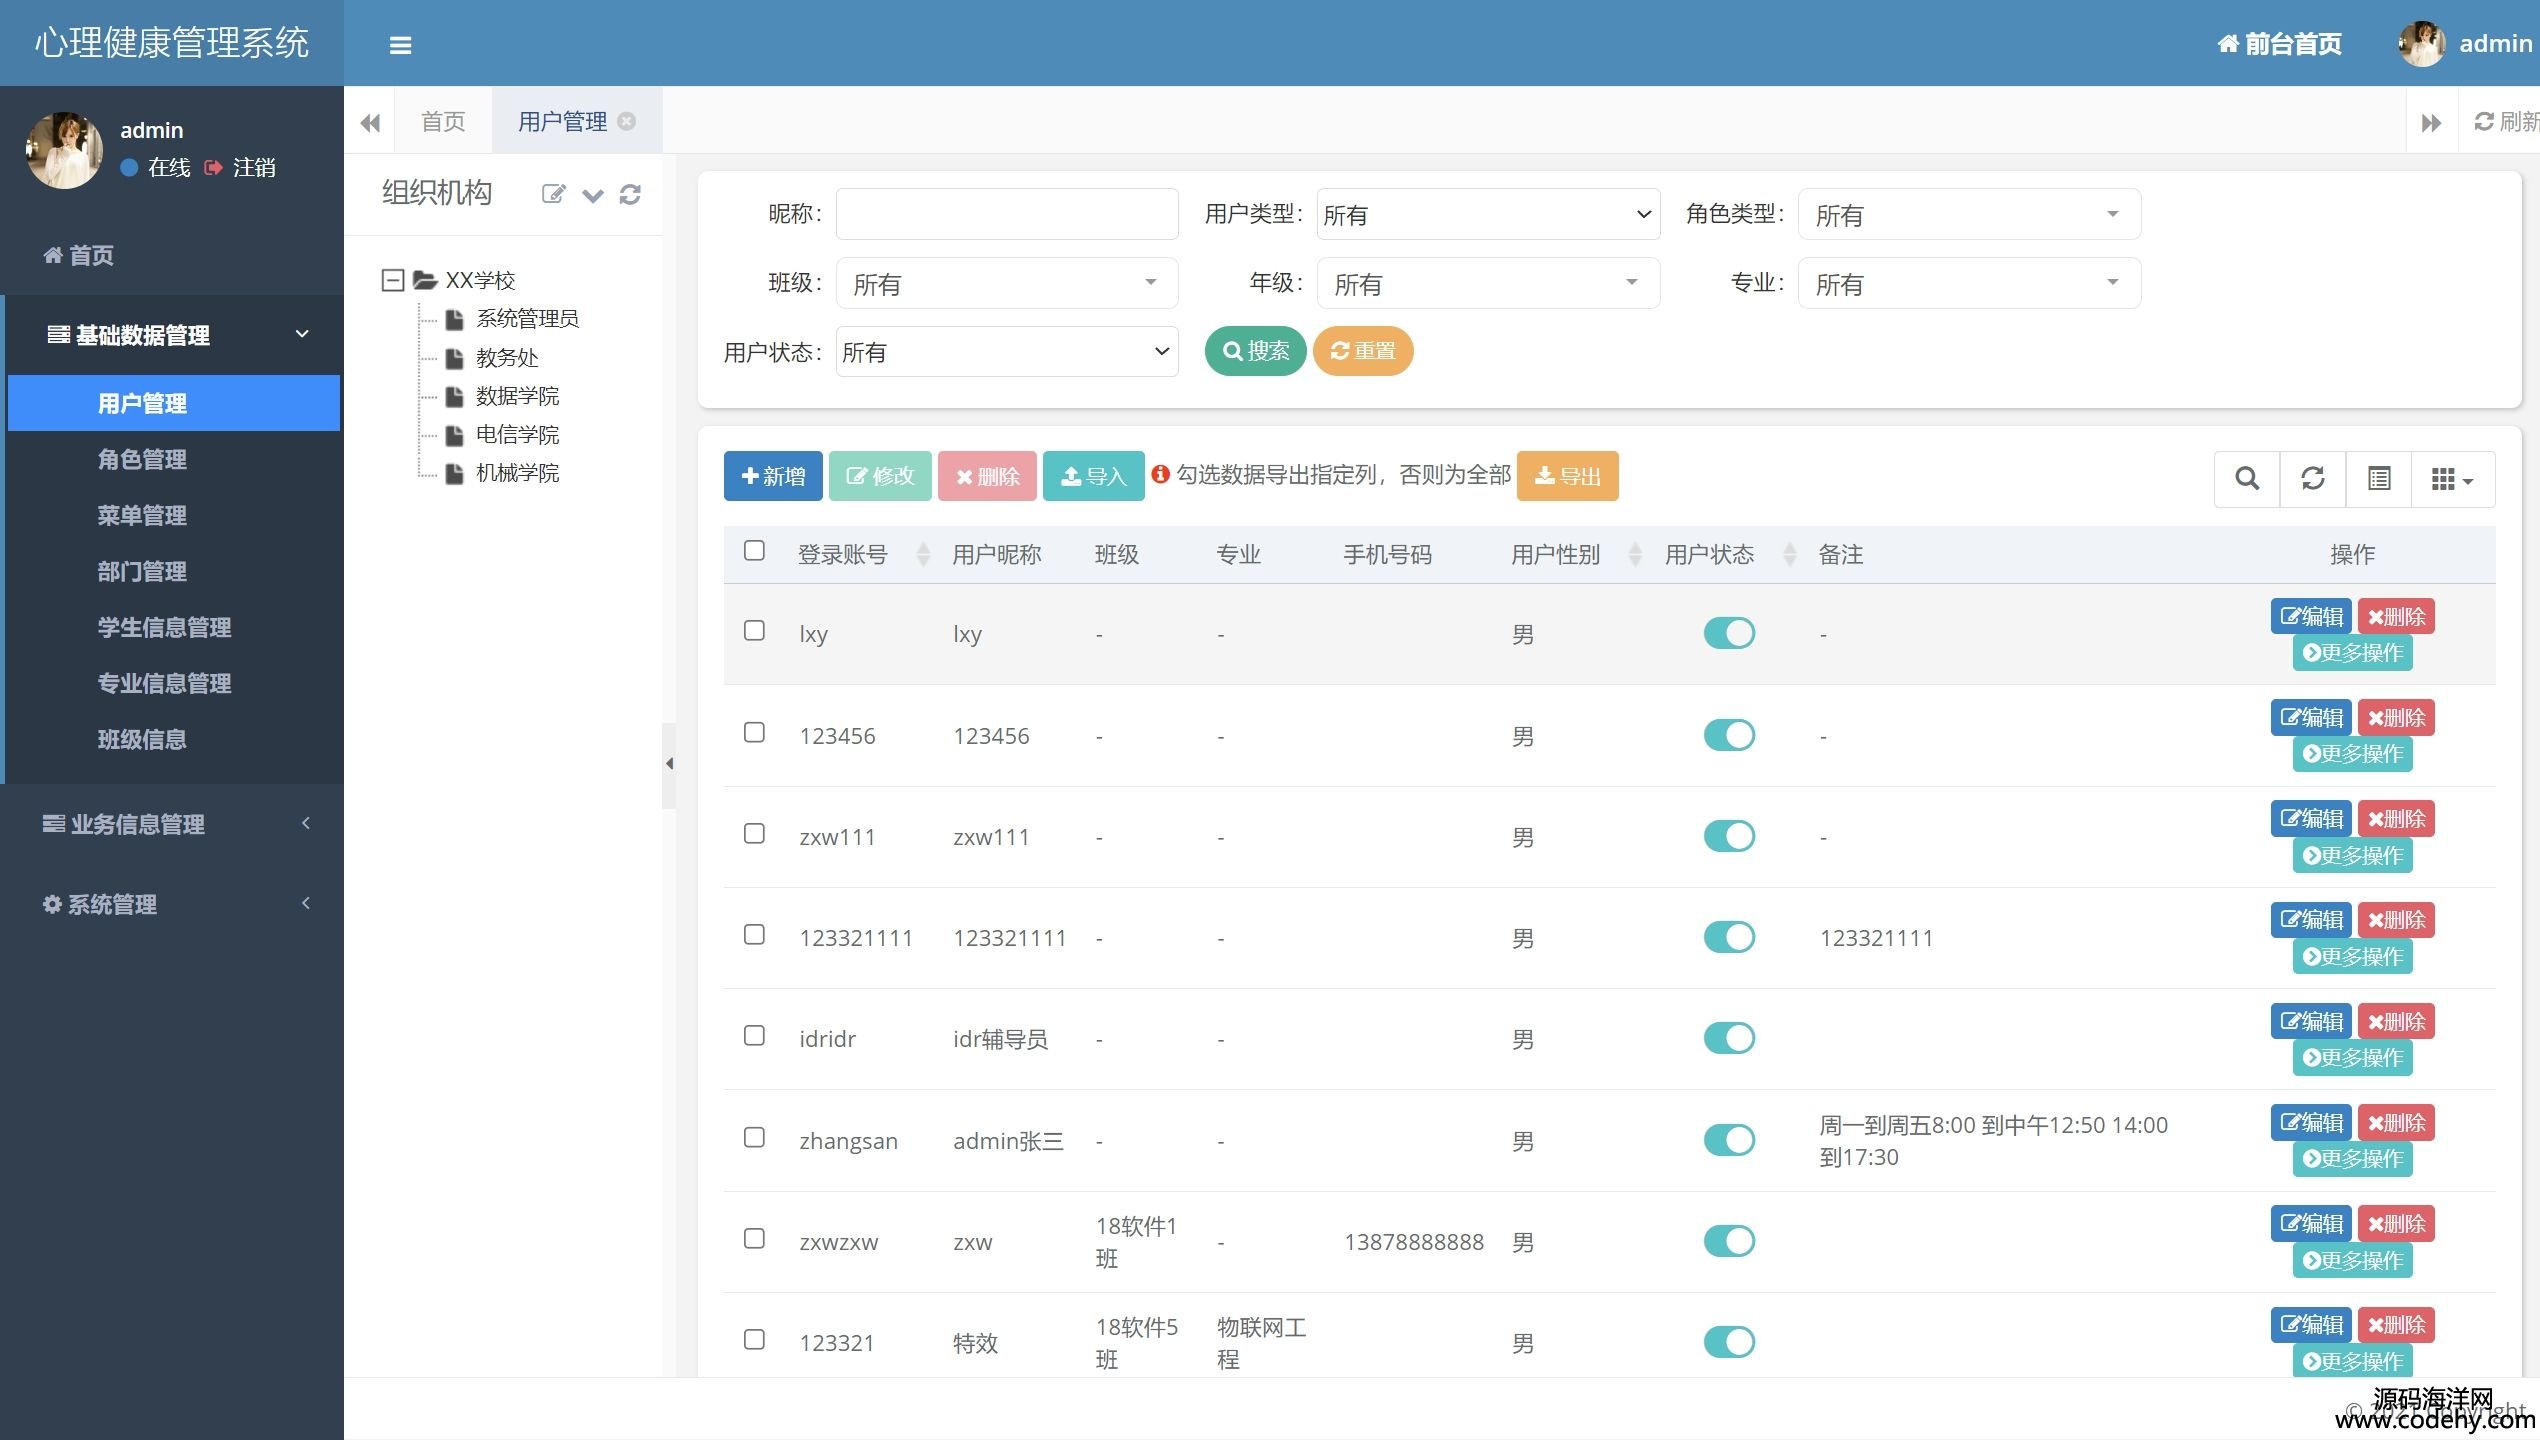Focus the 昵称 input field
The height and width of the screenshot is (1440, 2540).
1007,214
